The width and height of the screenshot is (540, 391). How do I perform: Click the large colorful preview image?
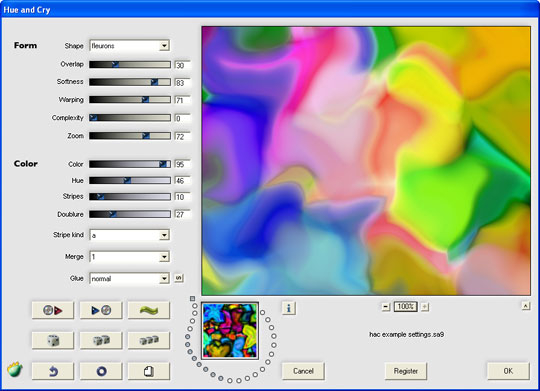pyautogui.click(x=366, y=161)
